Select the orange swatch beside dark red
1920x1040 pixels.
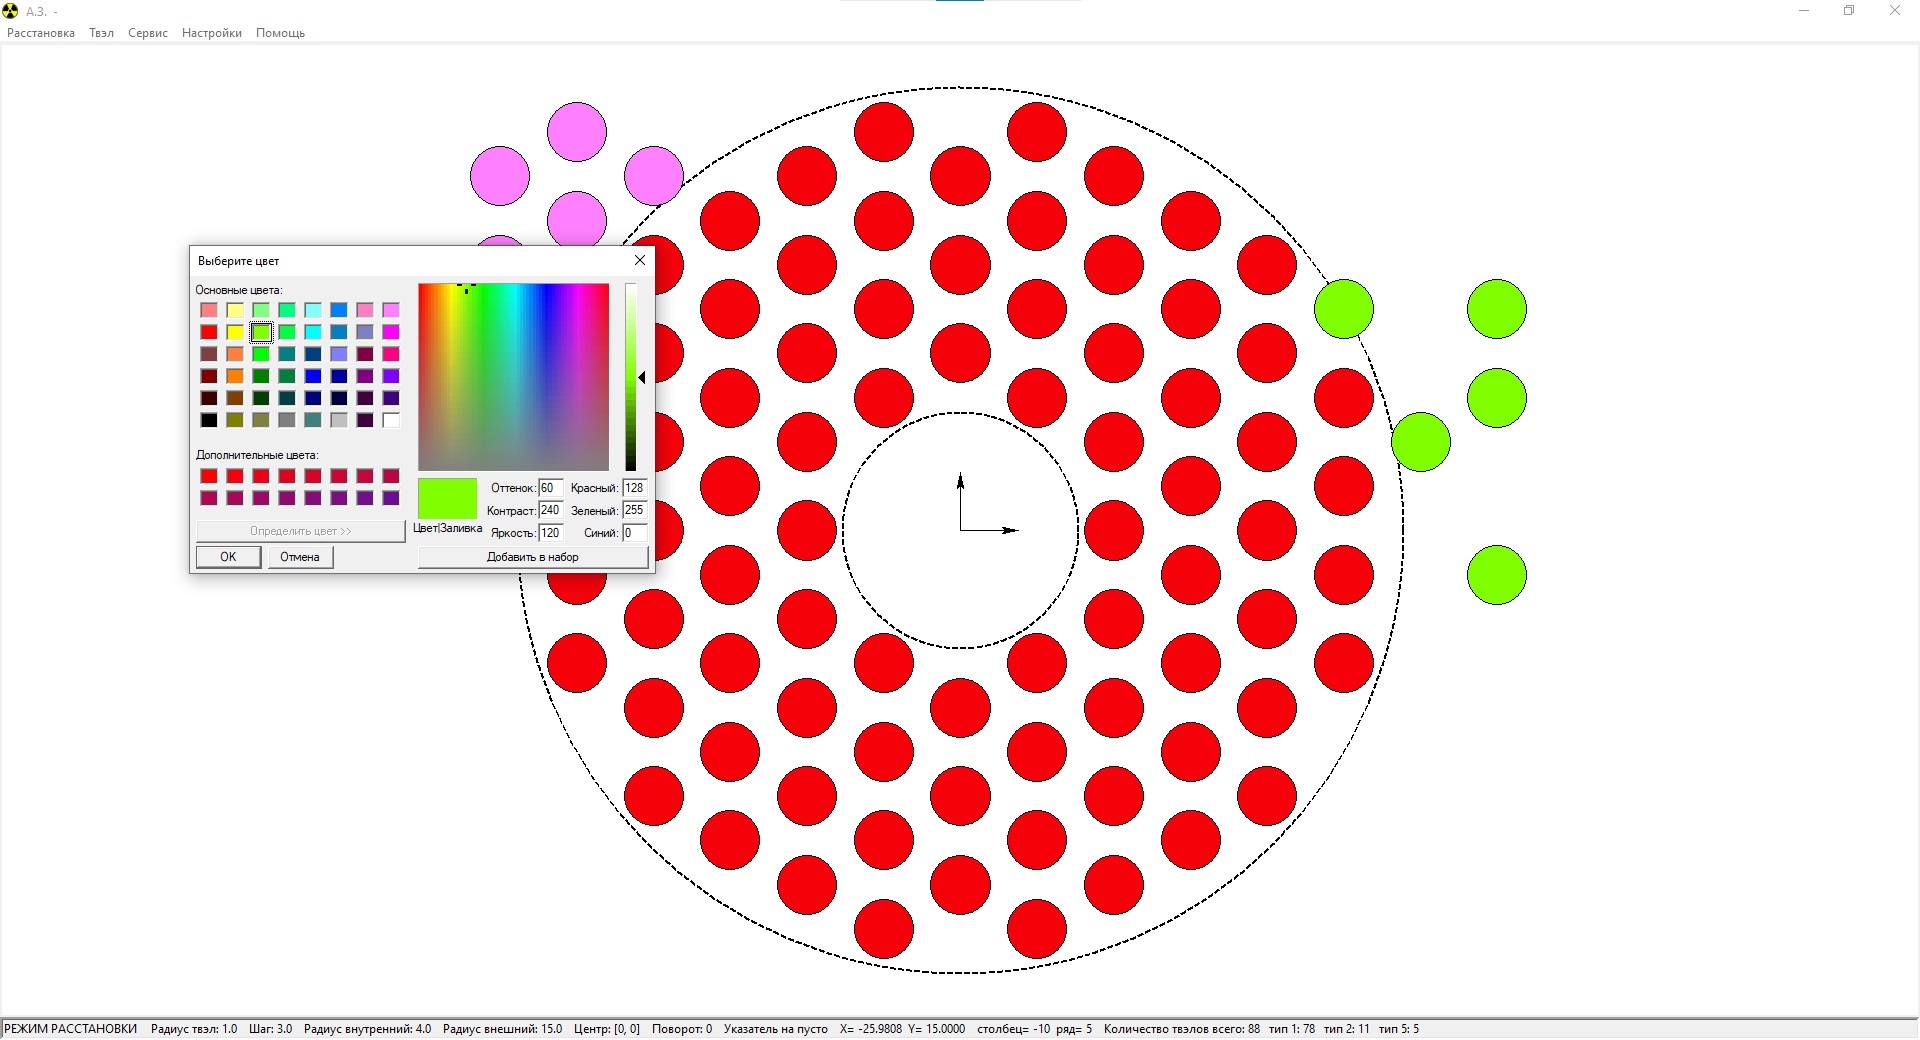point(235,376)
